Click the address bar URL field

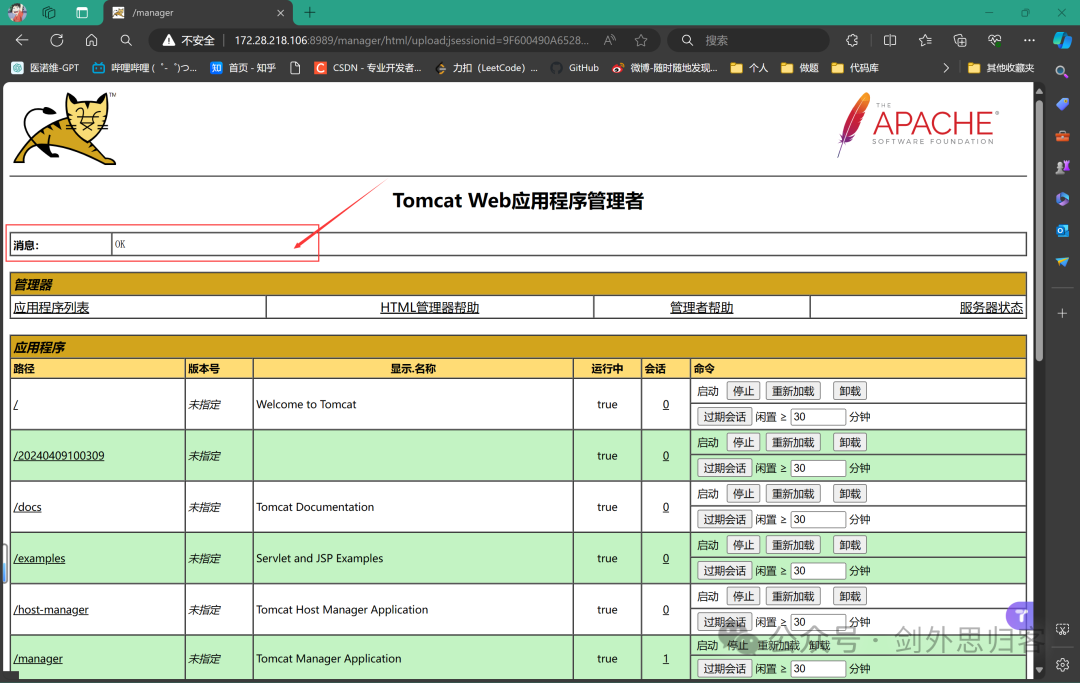(x=411, y=40)
